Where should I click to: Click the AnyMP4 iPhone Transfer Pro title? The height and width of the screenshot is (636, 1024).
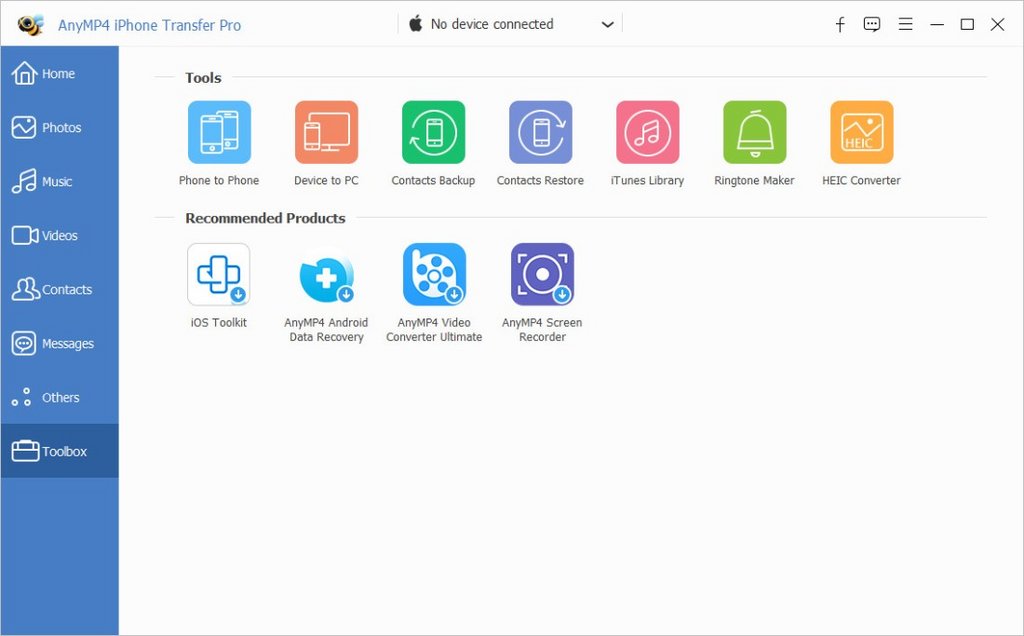150,25
